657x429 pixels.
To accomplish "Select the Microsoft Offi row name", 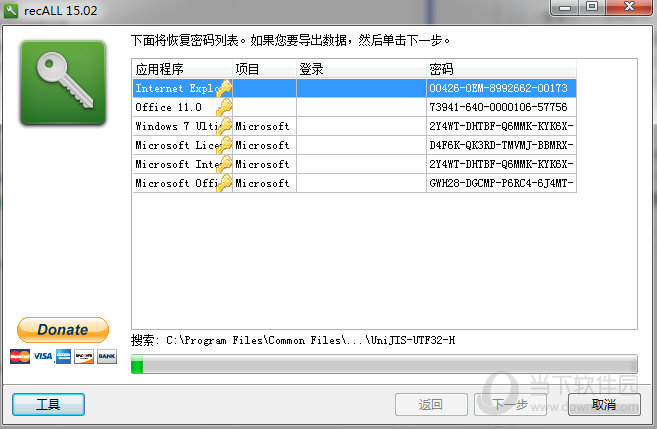I will [176, 183].
